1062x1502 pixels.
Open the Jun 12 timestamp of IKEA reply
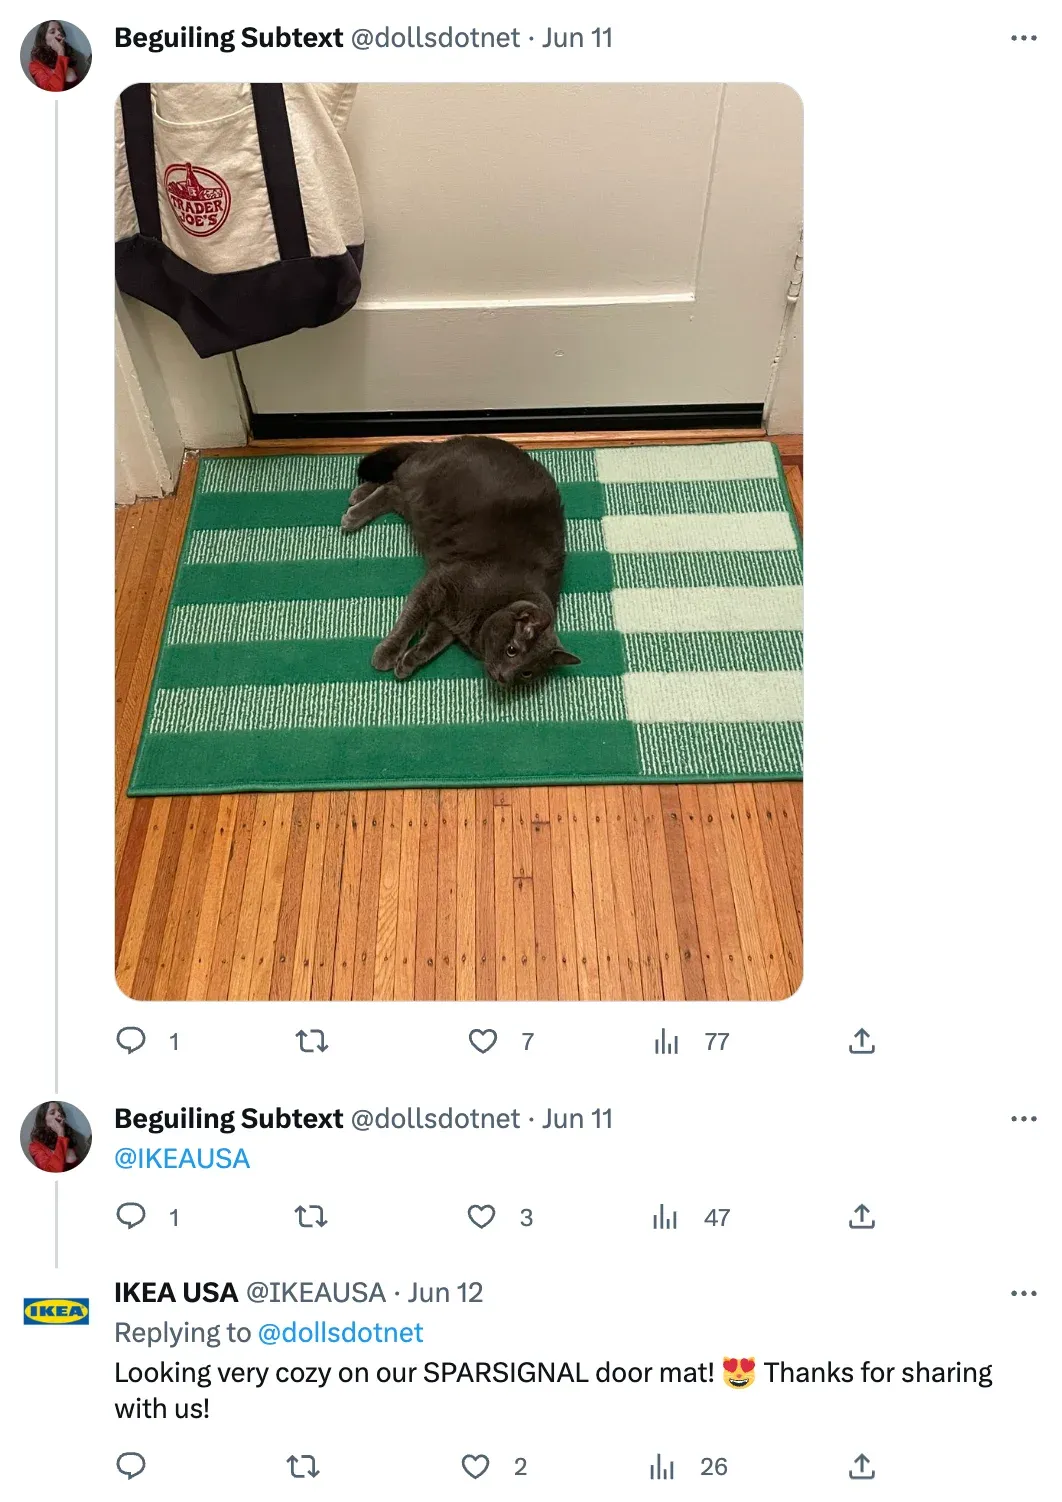coord(445,1293)
